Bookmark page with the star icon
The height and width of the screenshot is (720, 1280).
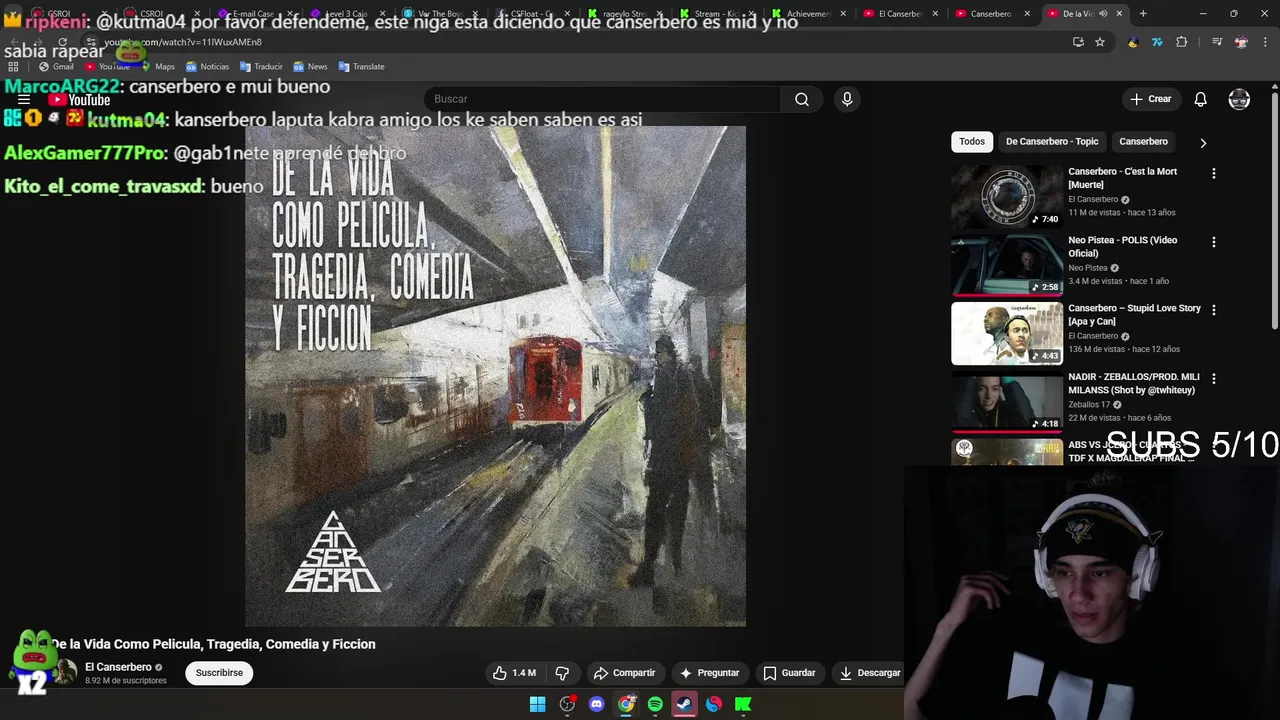pos(1100,42)
